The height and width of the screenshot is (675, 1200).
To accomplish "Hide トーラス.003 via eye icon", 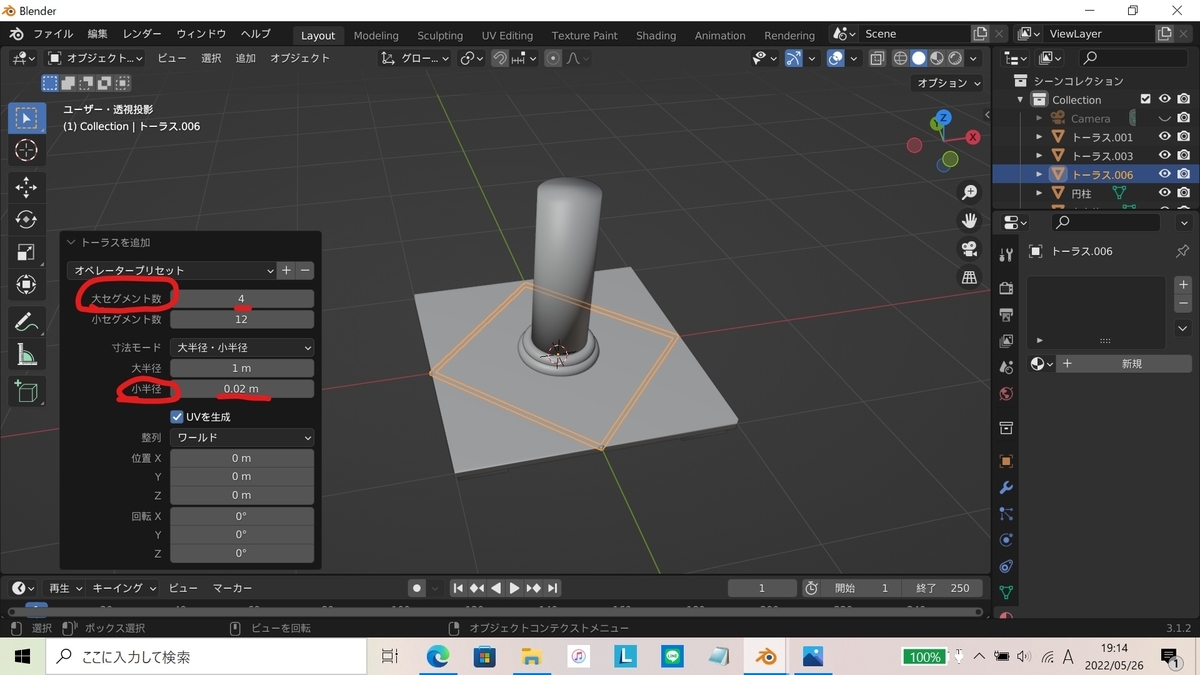I will pos(1165,156).
